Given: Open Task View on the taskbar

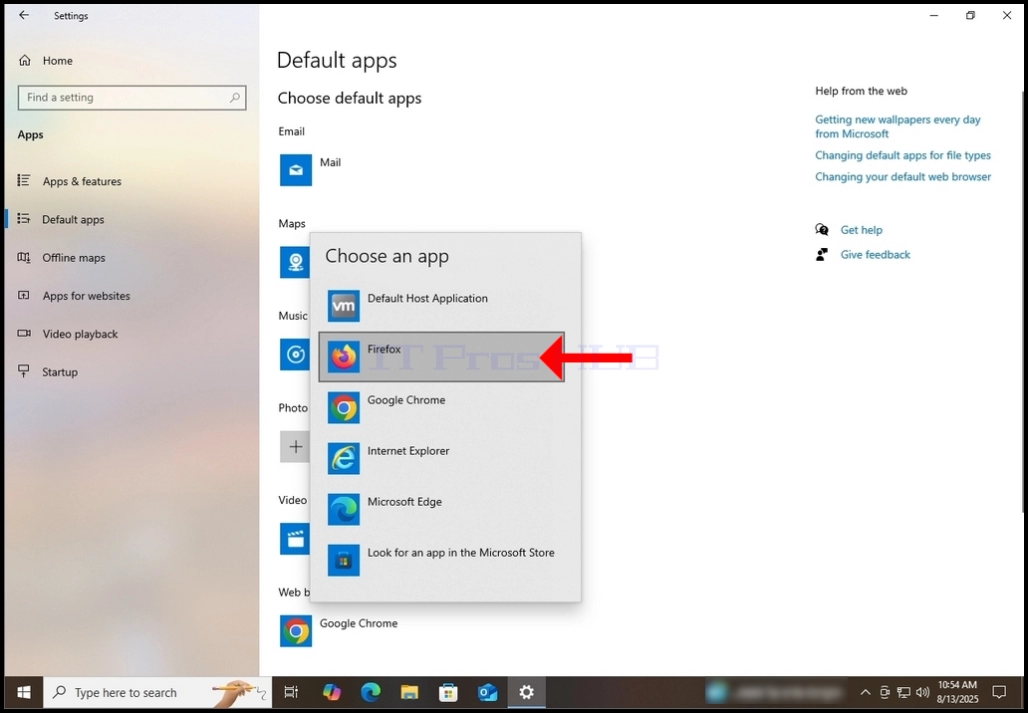Looking at the screenshot, I should 291,692.
